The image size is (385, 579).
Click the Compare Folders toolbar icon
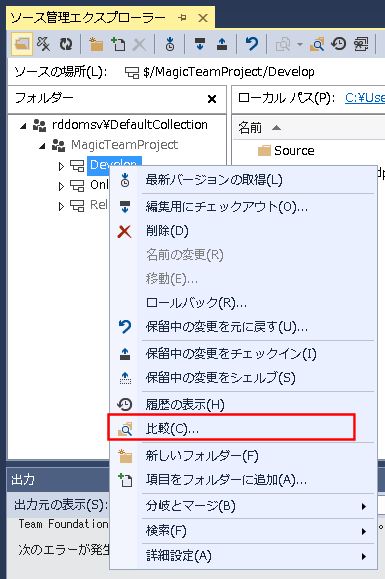[x=317, y=44]
